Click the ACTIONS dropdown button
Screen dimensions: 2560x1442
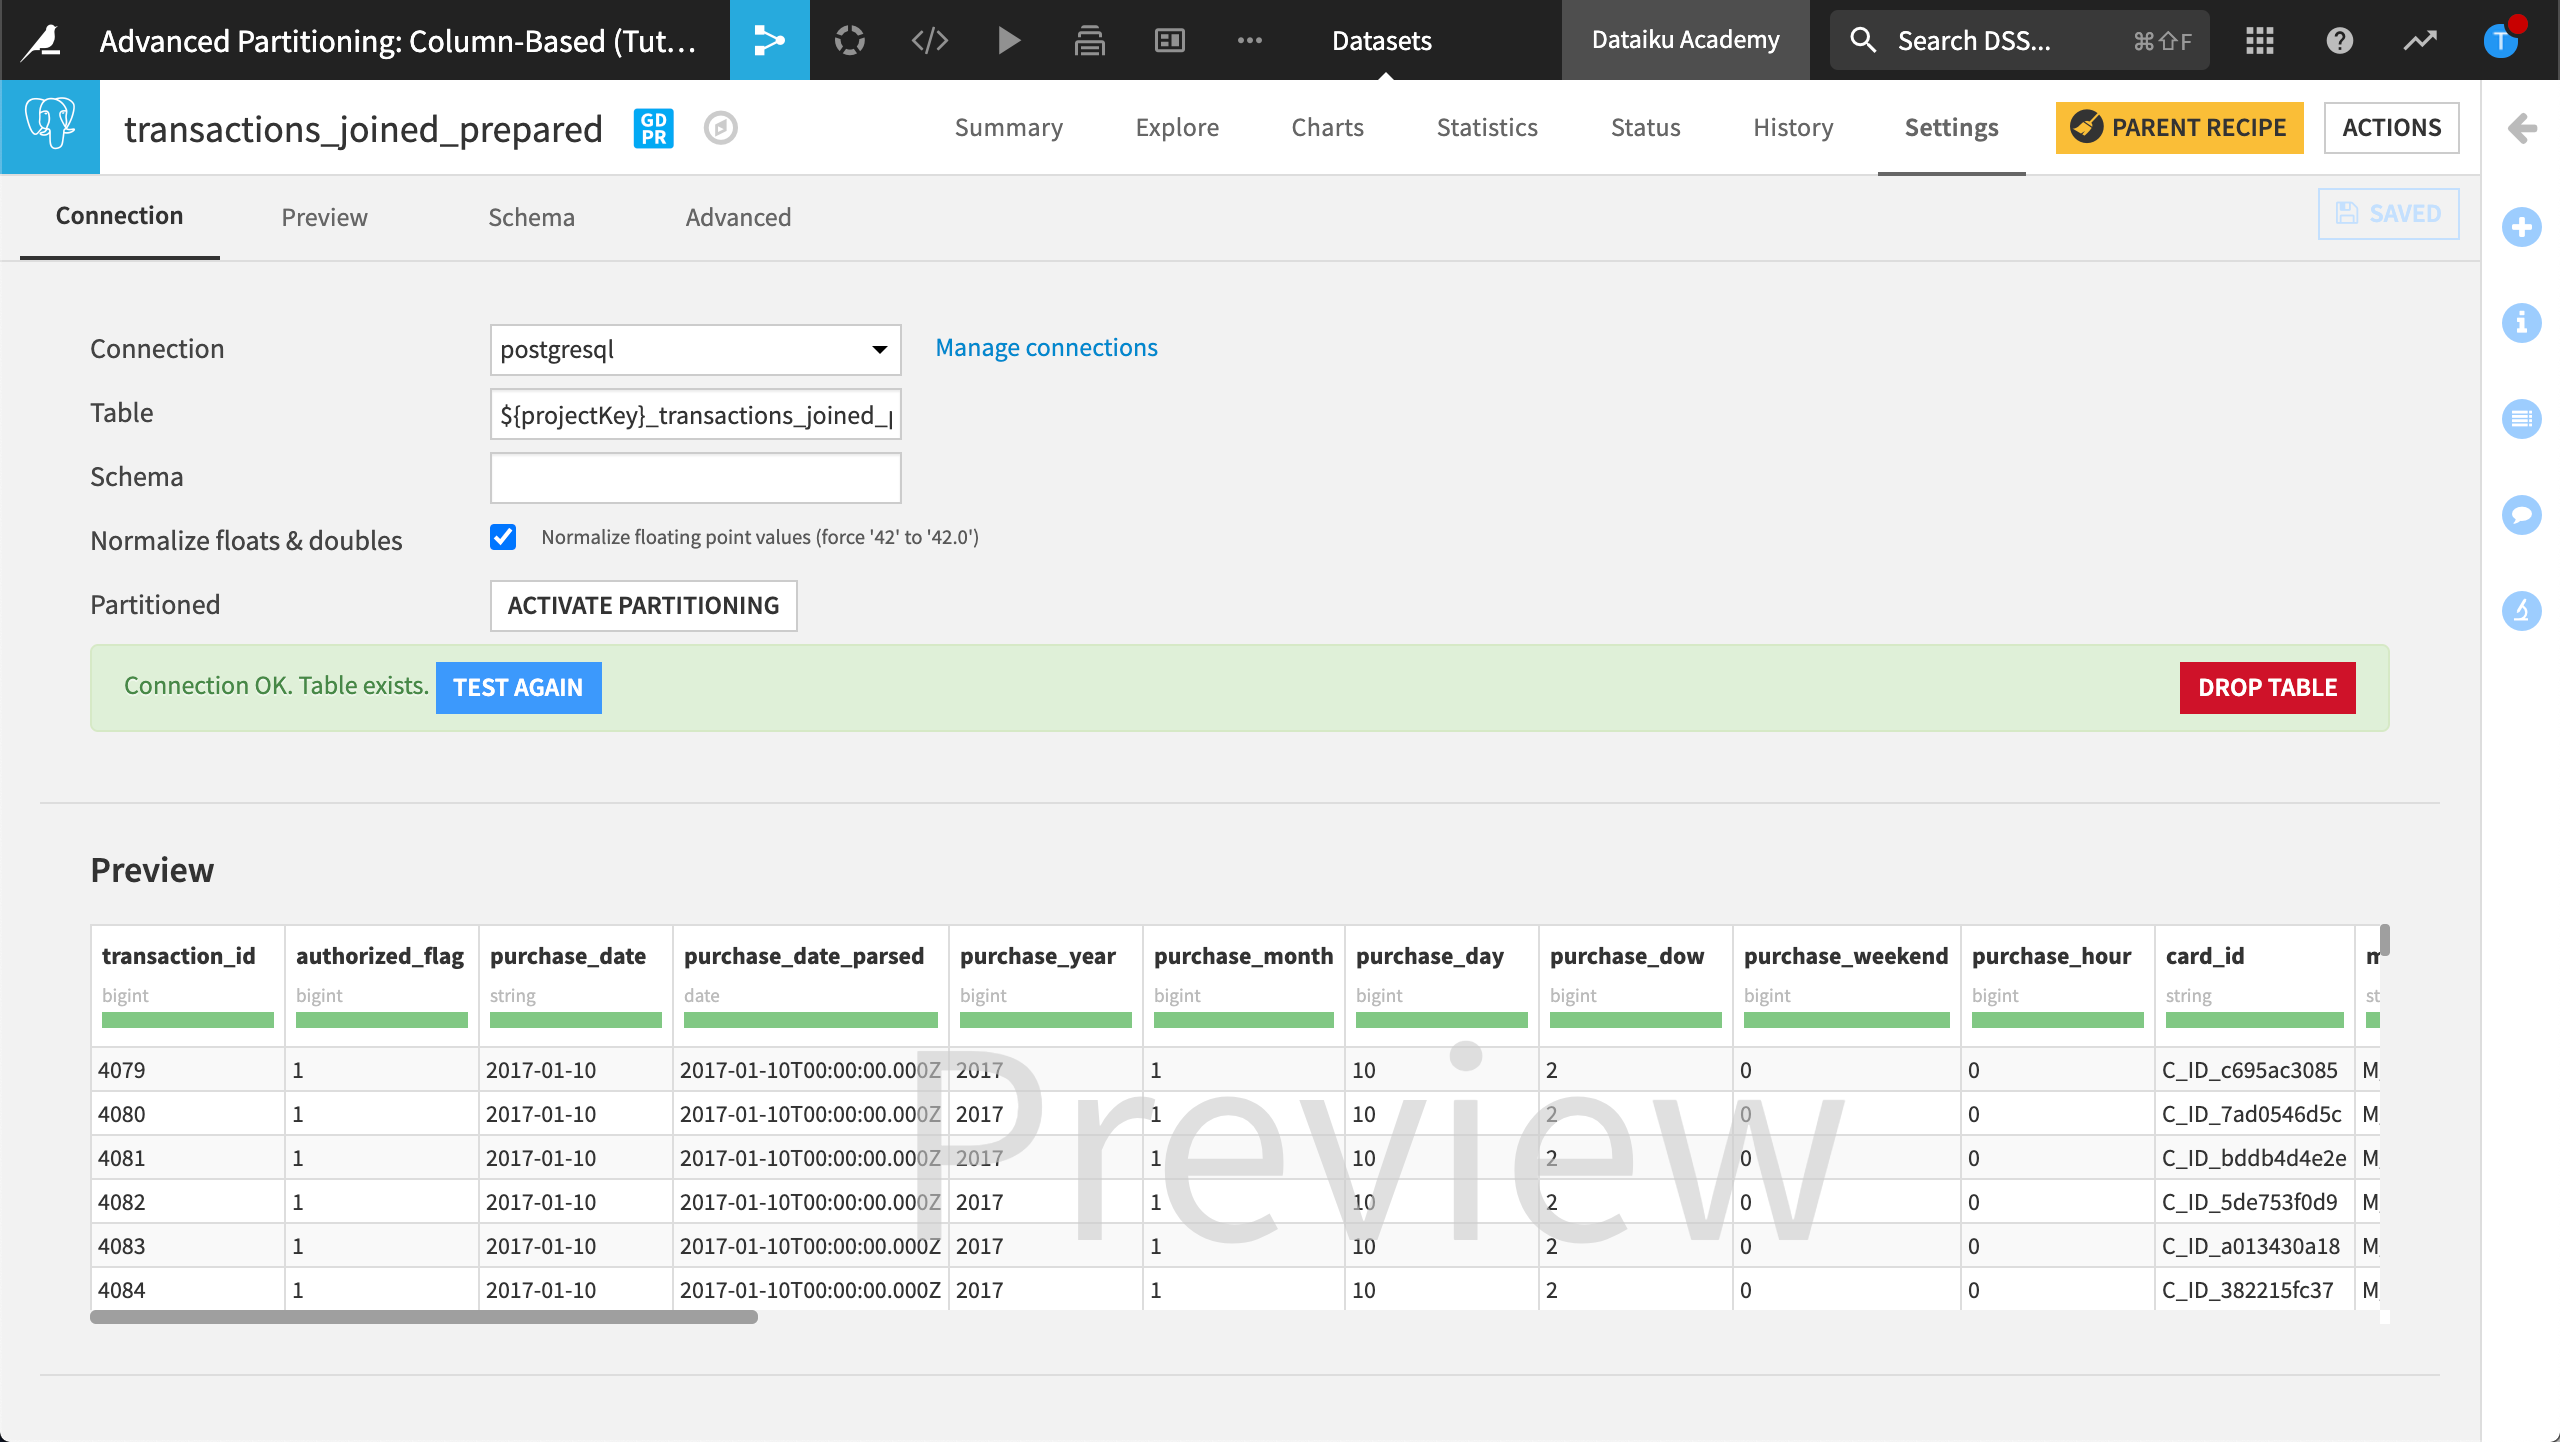point(2391,125)
